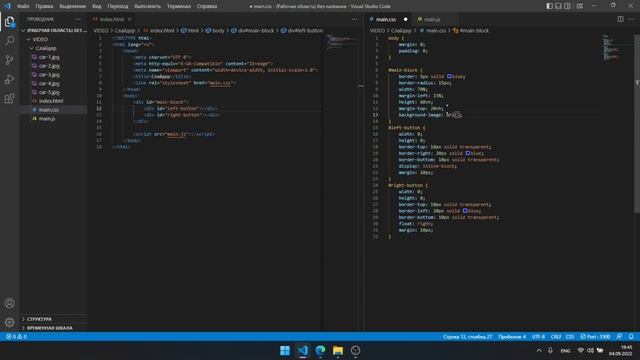Image resolution: width=640 pixels, height=360 pixels.
Task: Change language mode CSS in status bar
Action: pyautogui.click(x=570, y=337)
